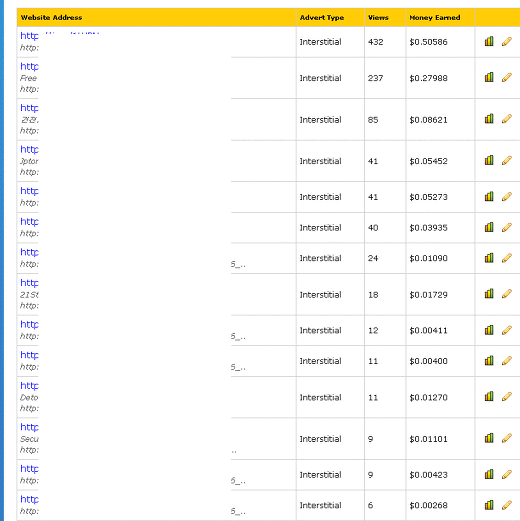Viewport: 520px width, 521px height.
Task: Open the blue http link above 'Deto'
Action: 29,386
